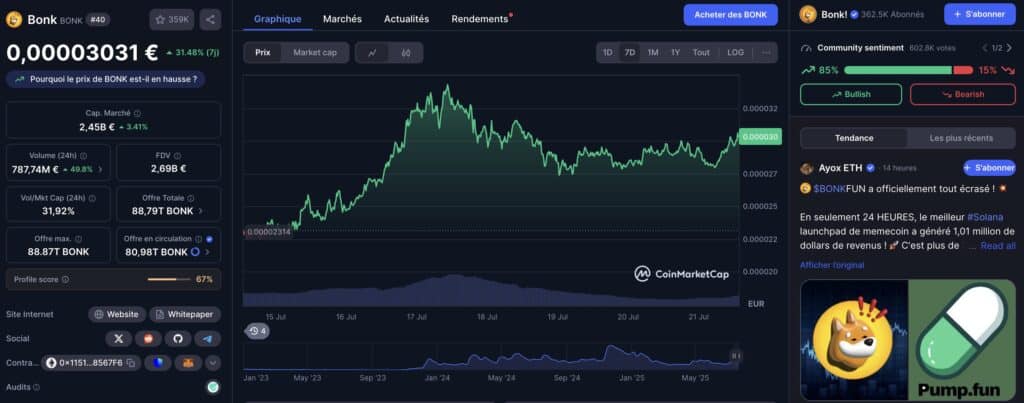The width and height of the screenshot is (1024, 403).
Task: Expand Offre Totale details chevron
Action: 200,211
